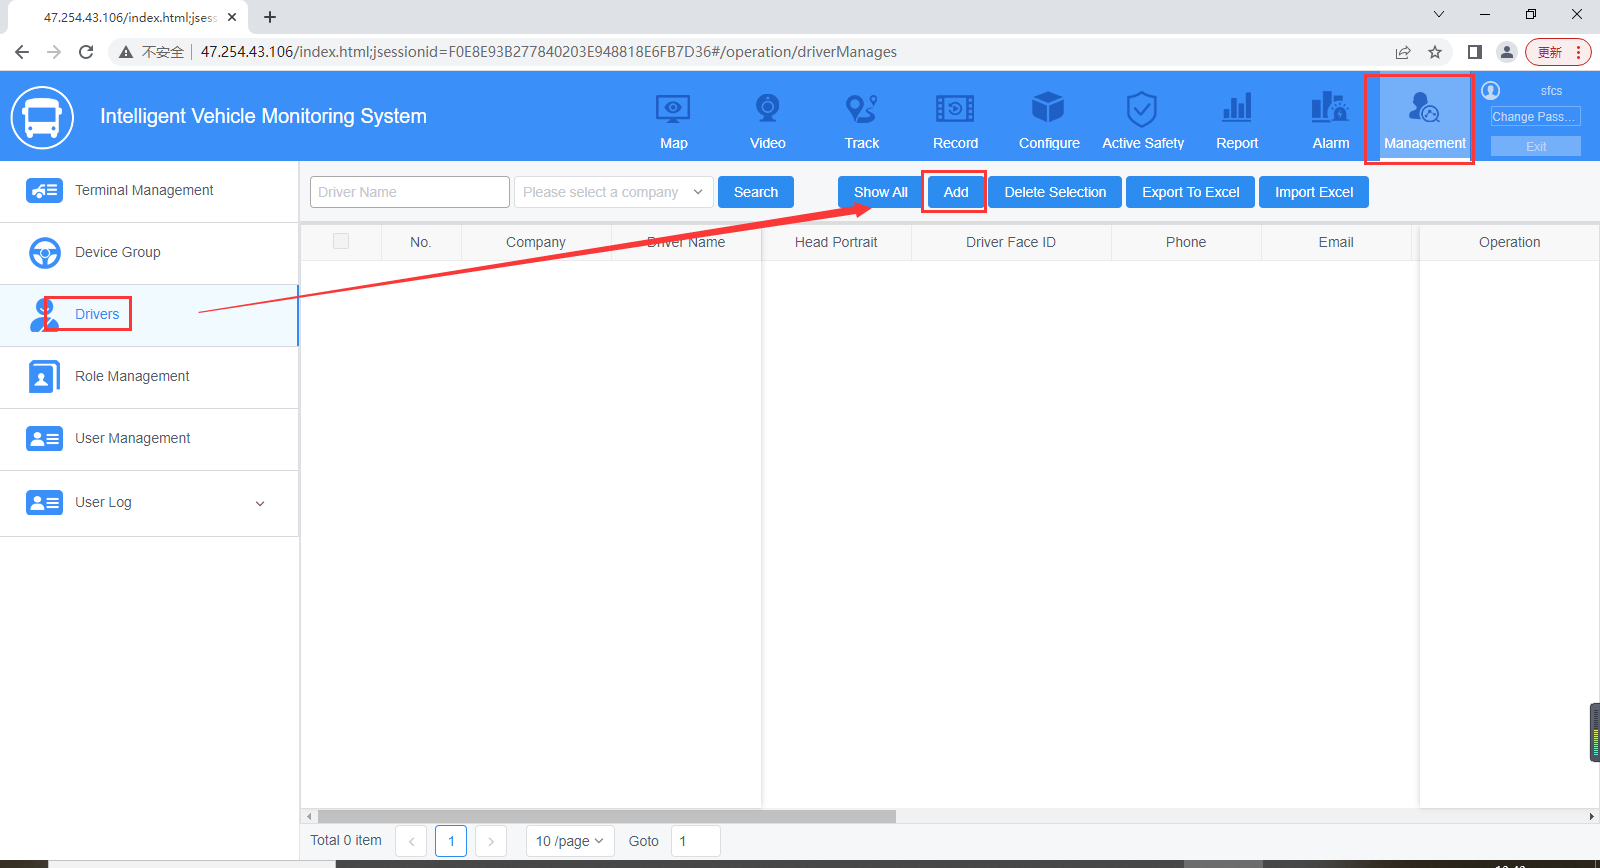The height and width of the screenshot is (868, 1600).
Task: Open the Configure box icon
Action: (1048, 108)
